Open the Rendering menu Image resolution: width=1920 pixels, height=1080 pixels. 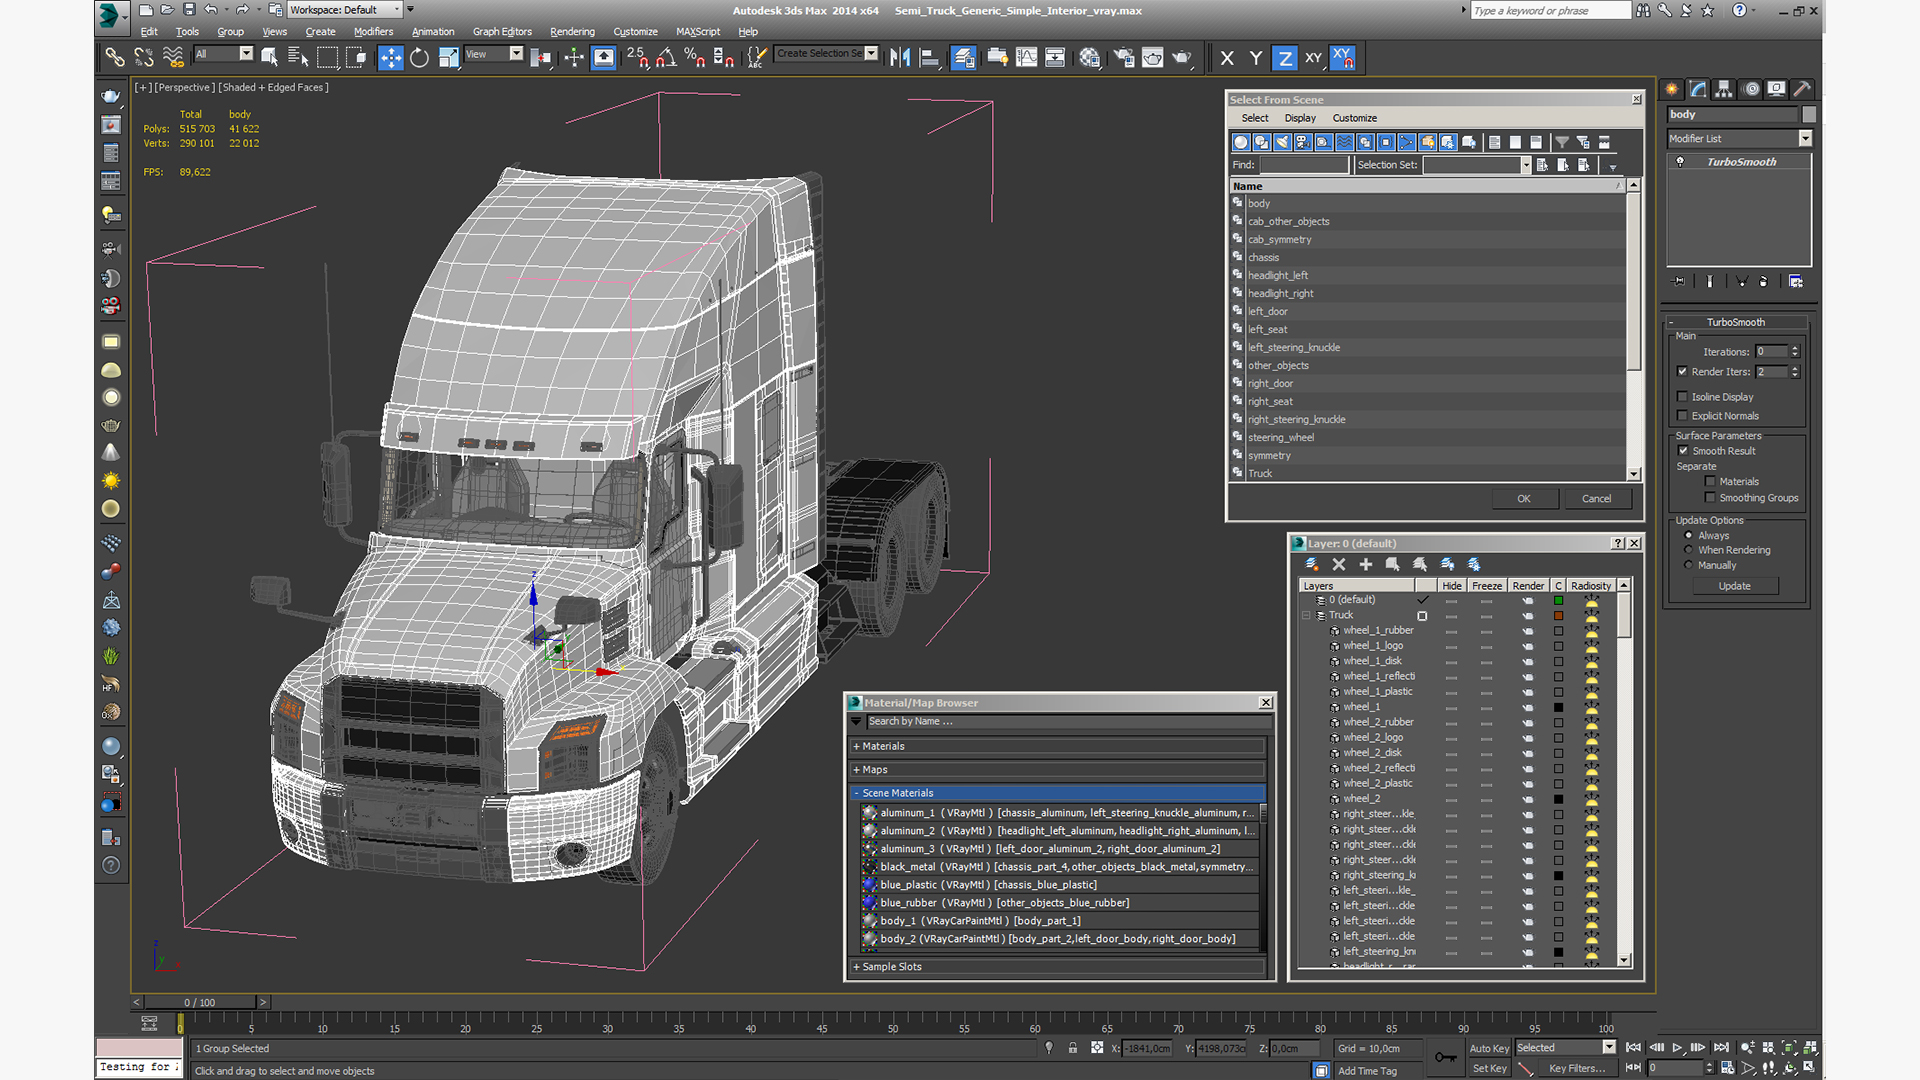pyautogui.click(x=572, y=32)
